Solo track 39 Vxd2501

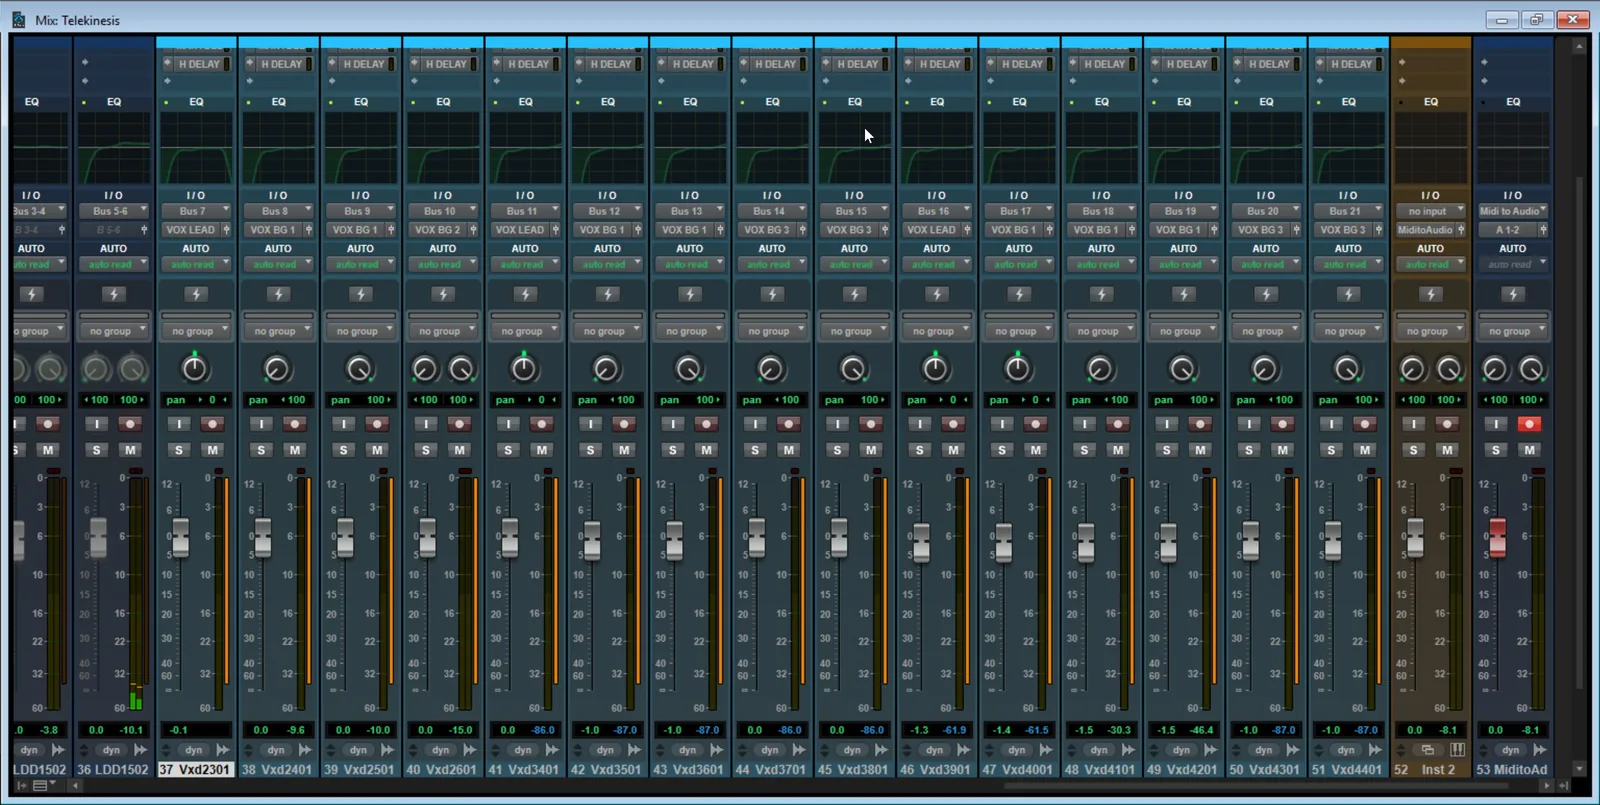(344, 450)
